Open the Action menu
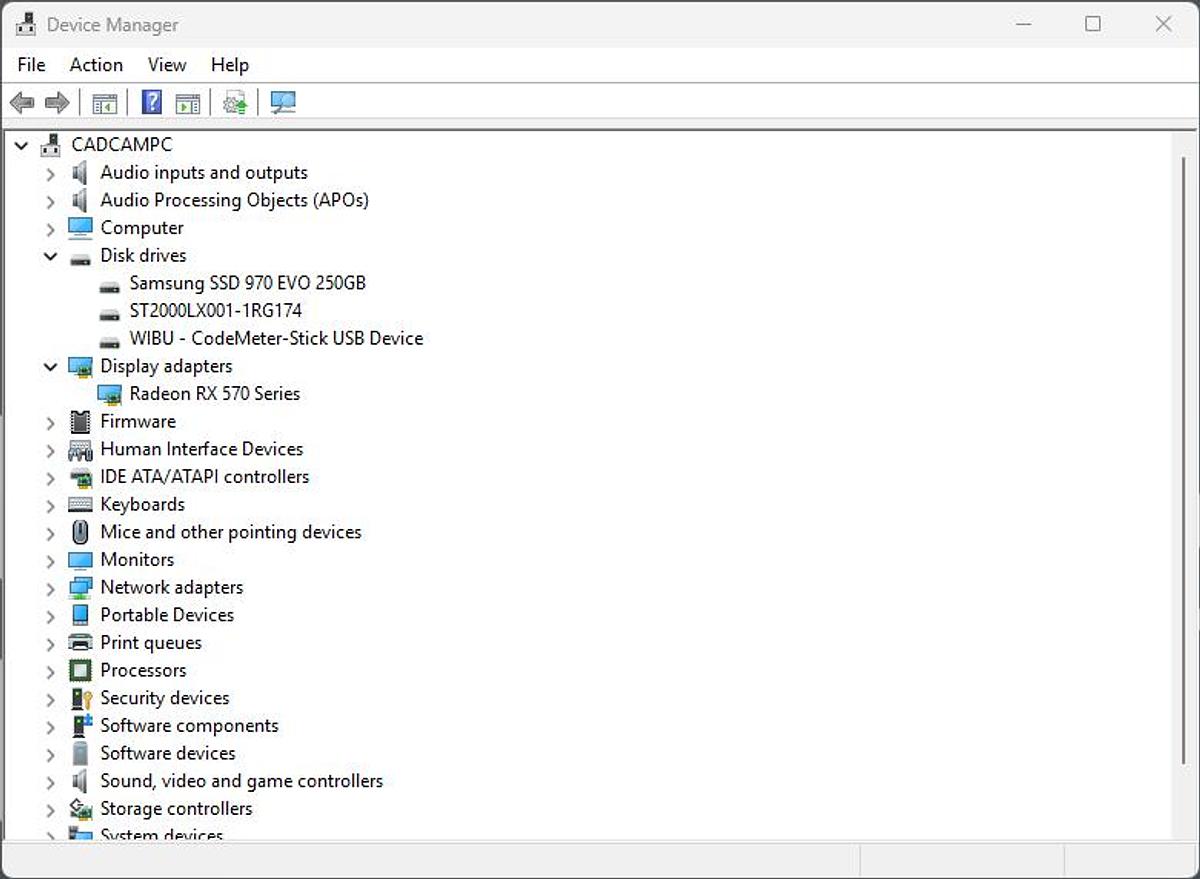The height and width of the screenshot is (879, 1200). tap(96, 65)
